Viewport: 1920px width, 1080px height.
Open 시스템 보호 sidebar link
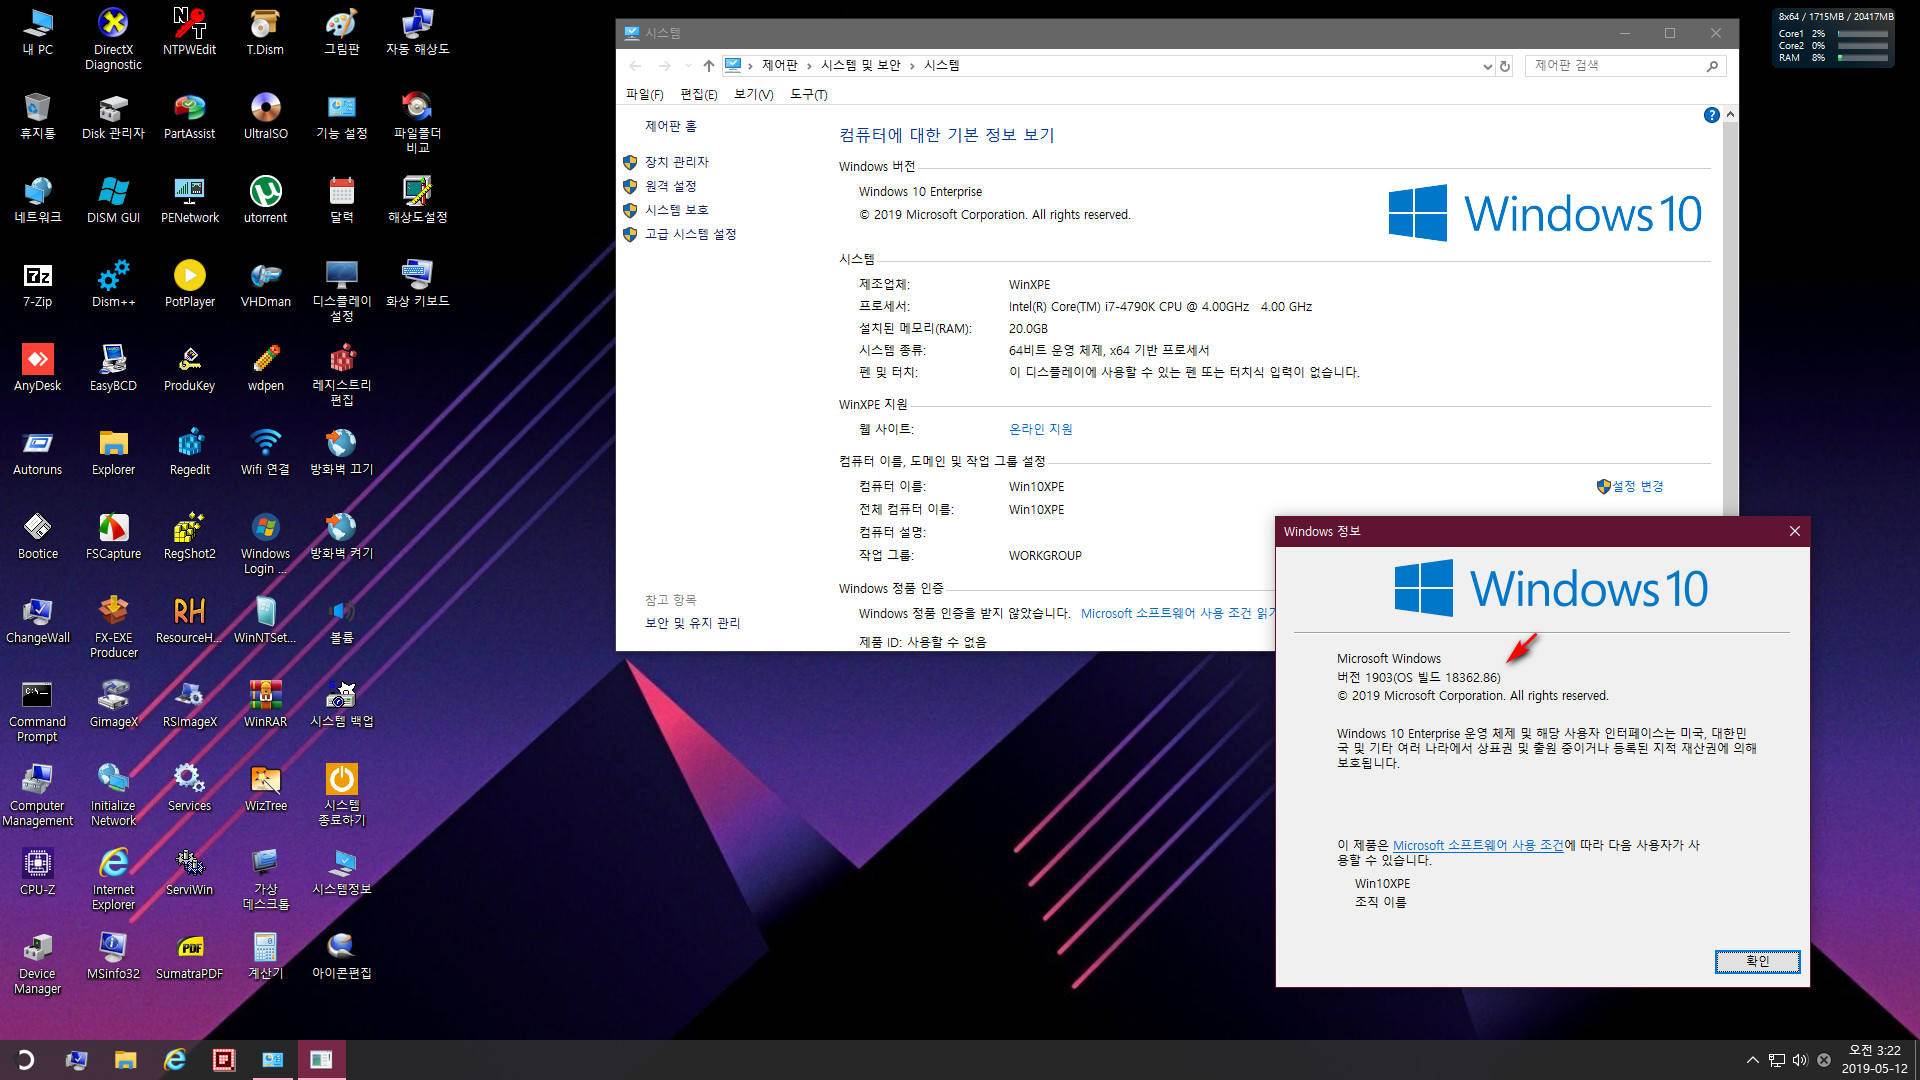(x=676, y=210)
